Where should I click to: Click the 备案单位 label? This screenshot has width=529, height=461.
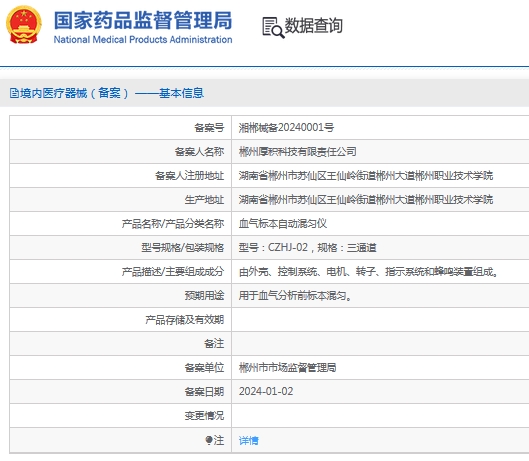(204, 367)
